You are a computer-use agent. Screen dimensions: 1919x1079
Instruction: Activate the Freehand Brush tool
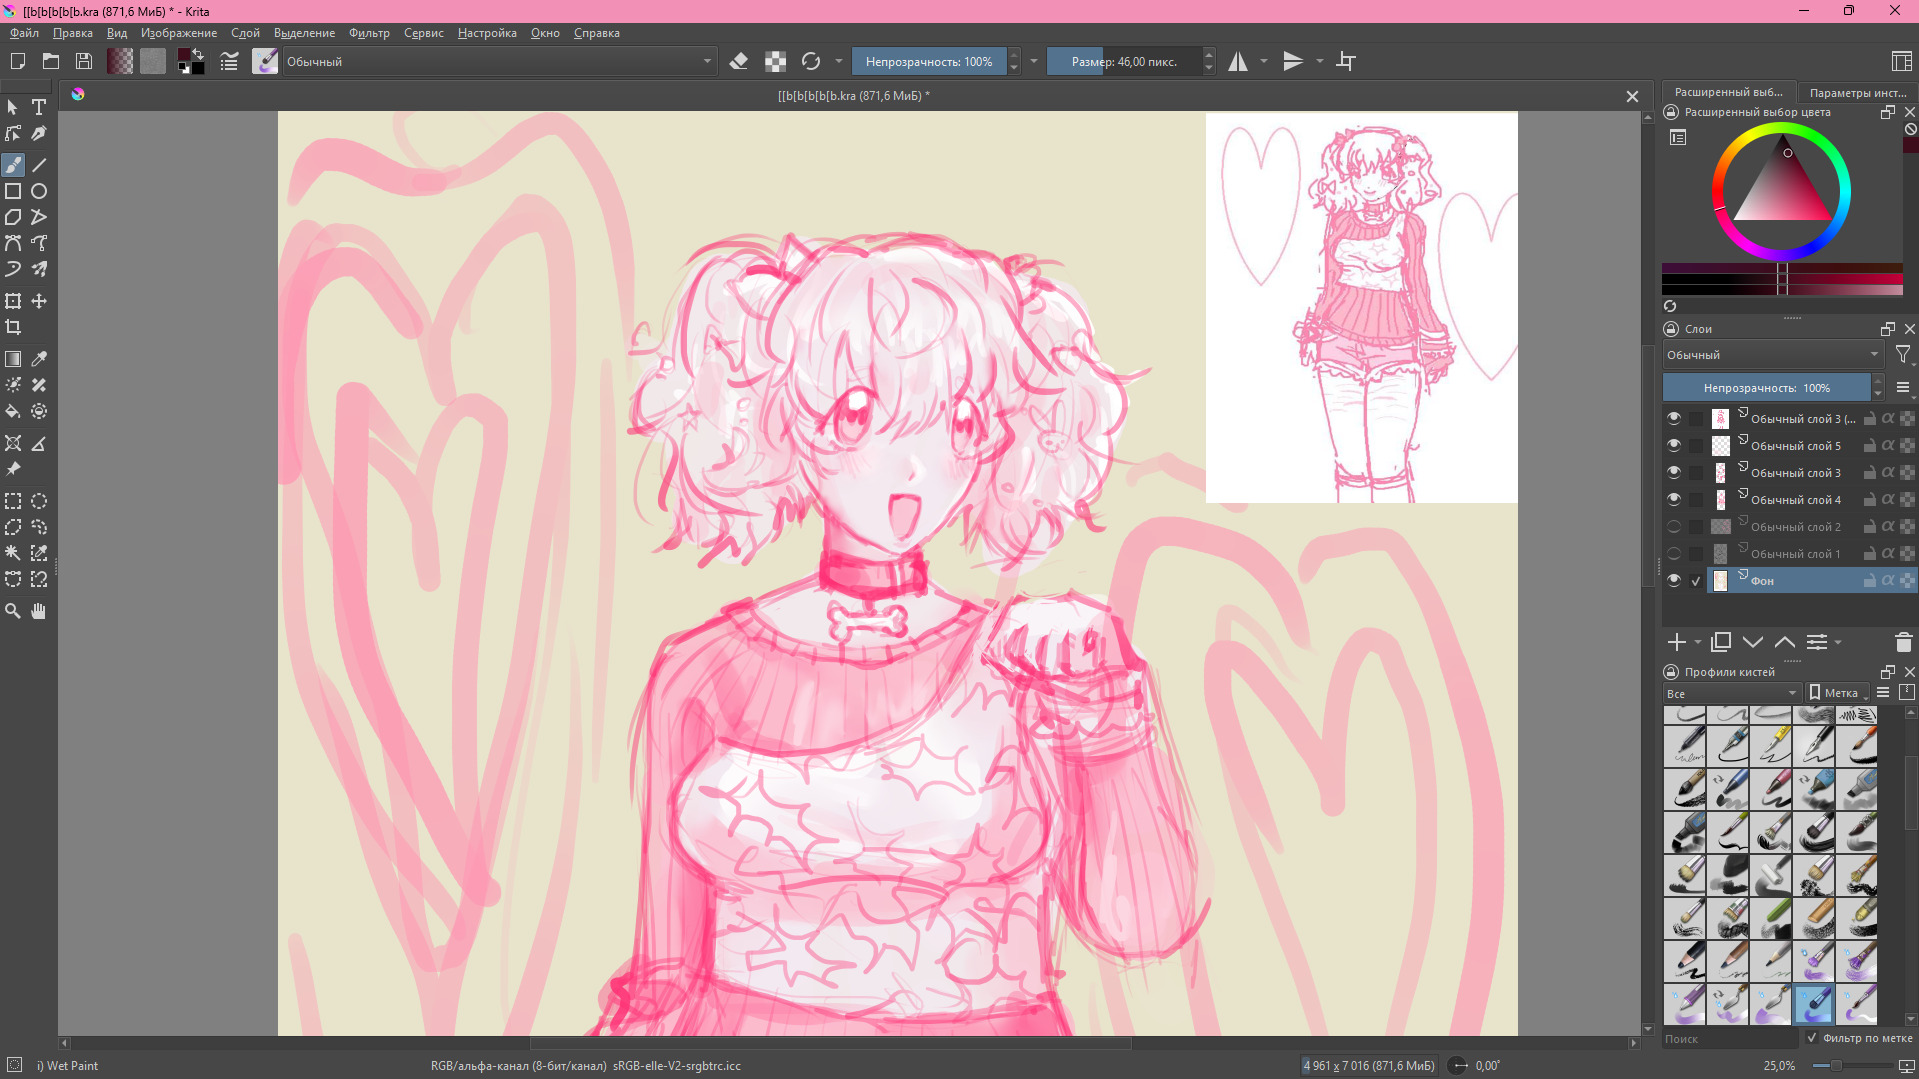tap(13, 165)
